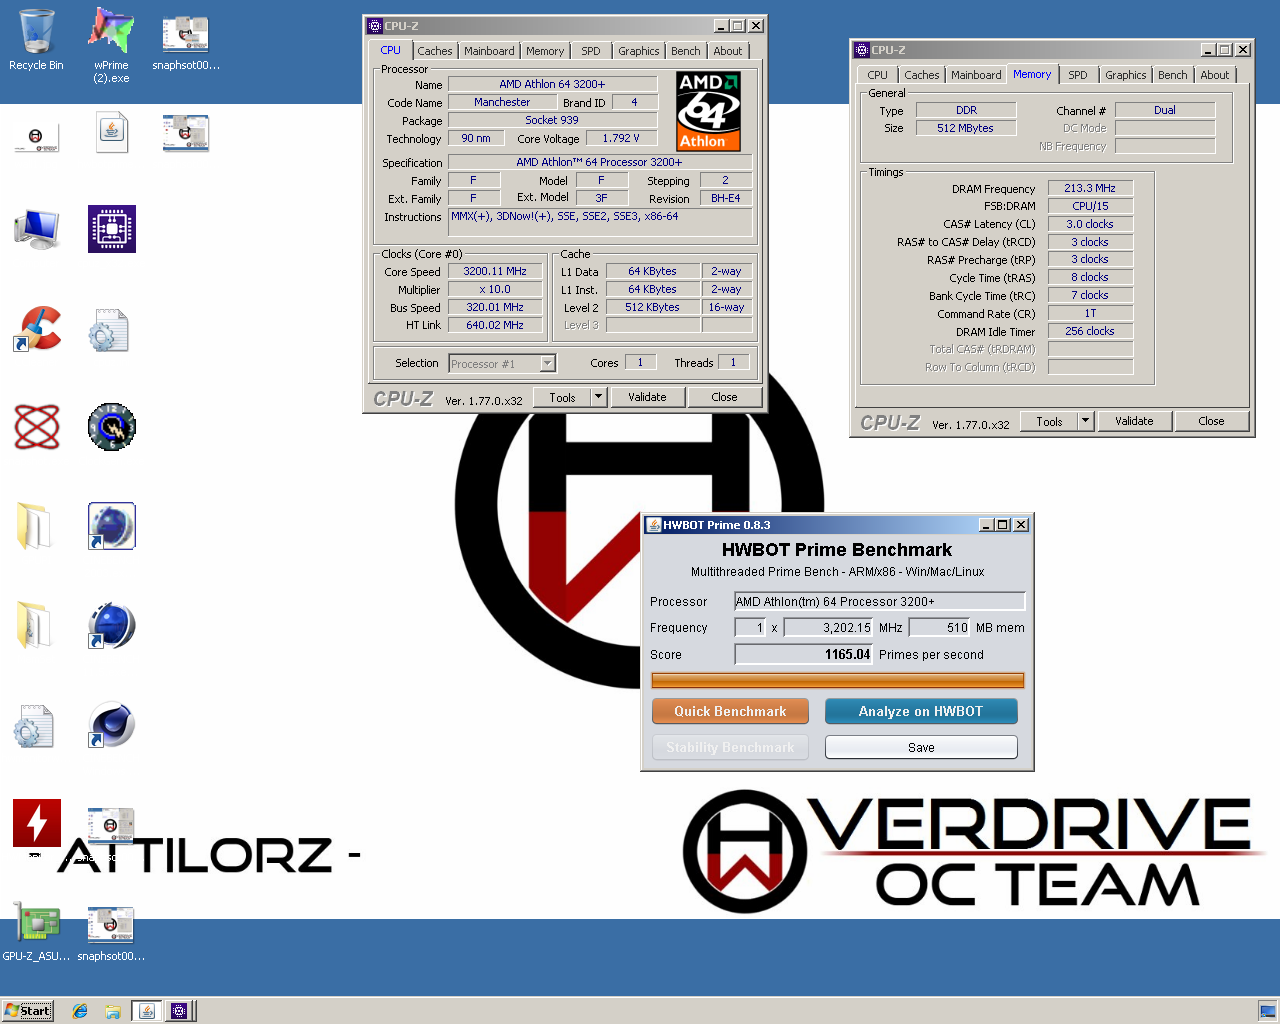The width and height of the screenshot is (1280, 1024).
Task: Switch to CPU tab in CPU-Z Memory window
Action: point(877,75)
